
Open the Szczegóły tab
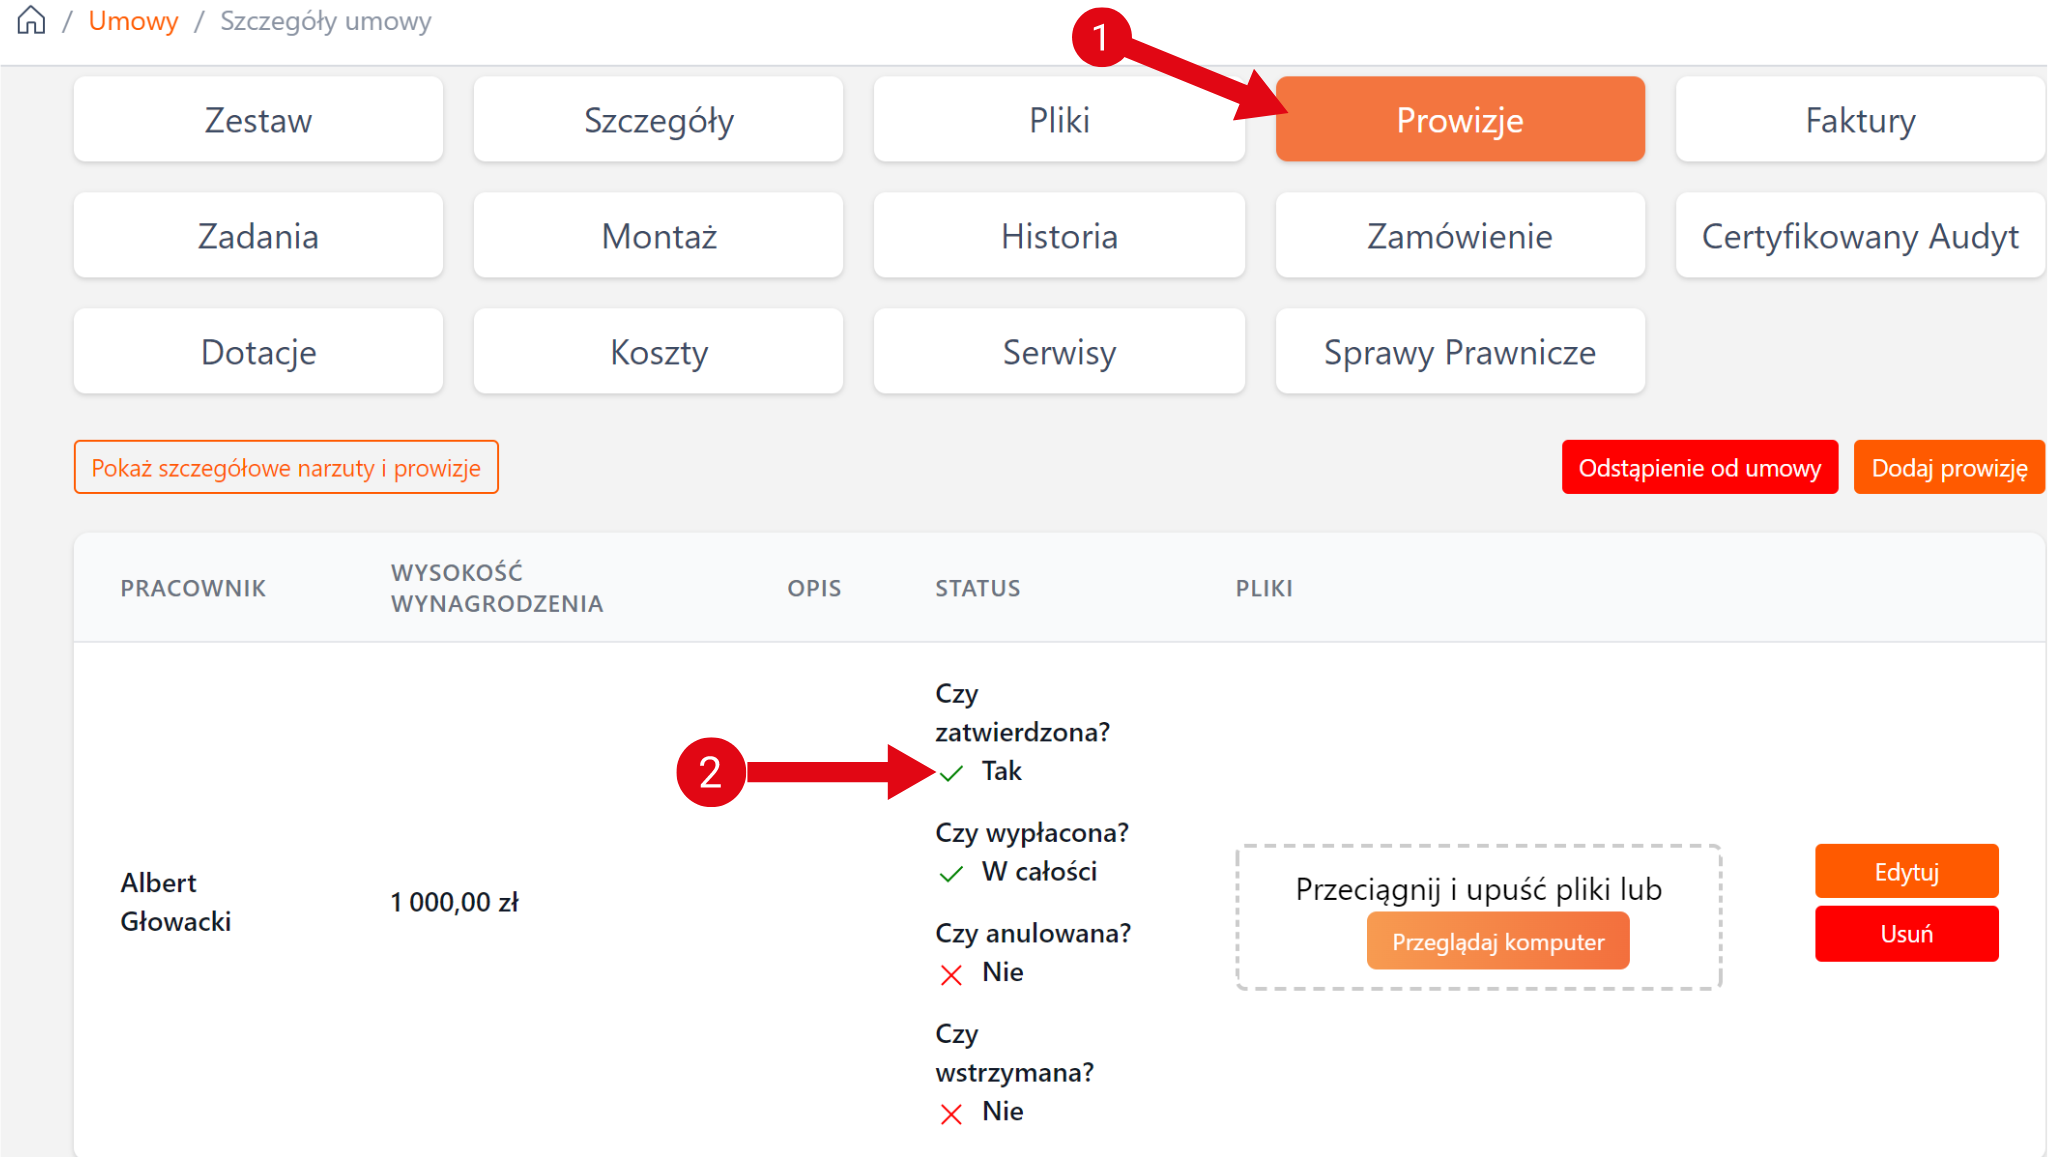click(658, 120)
